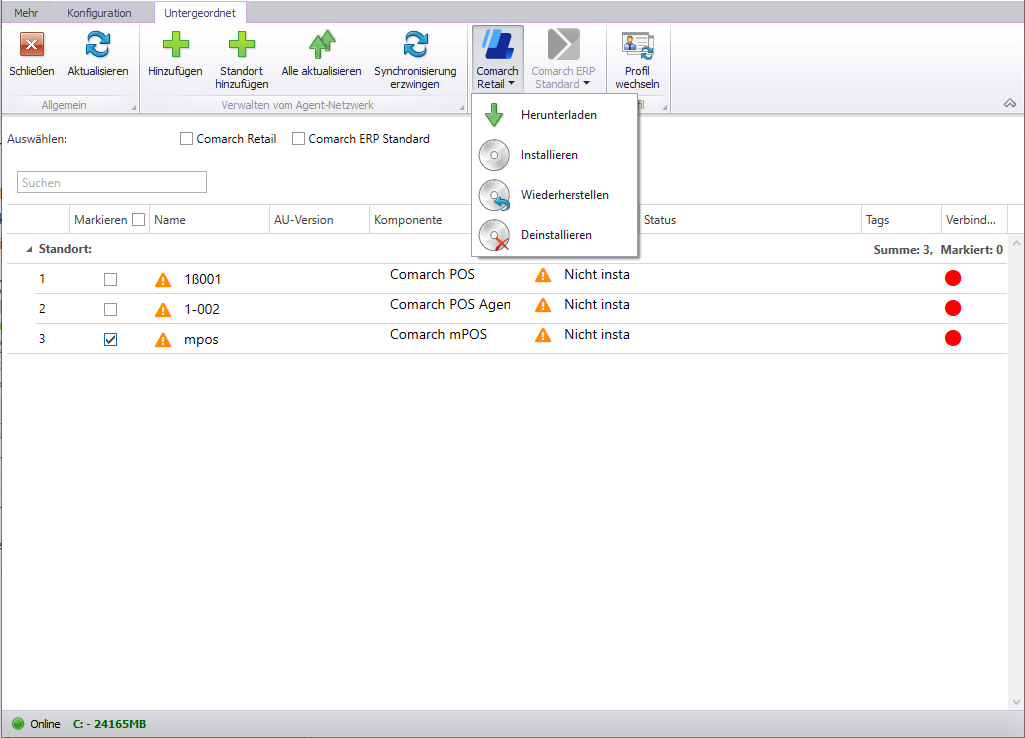Click status warning icon in Comarch POS row
The image size is (1025, 738).
coord(543,275)
